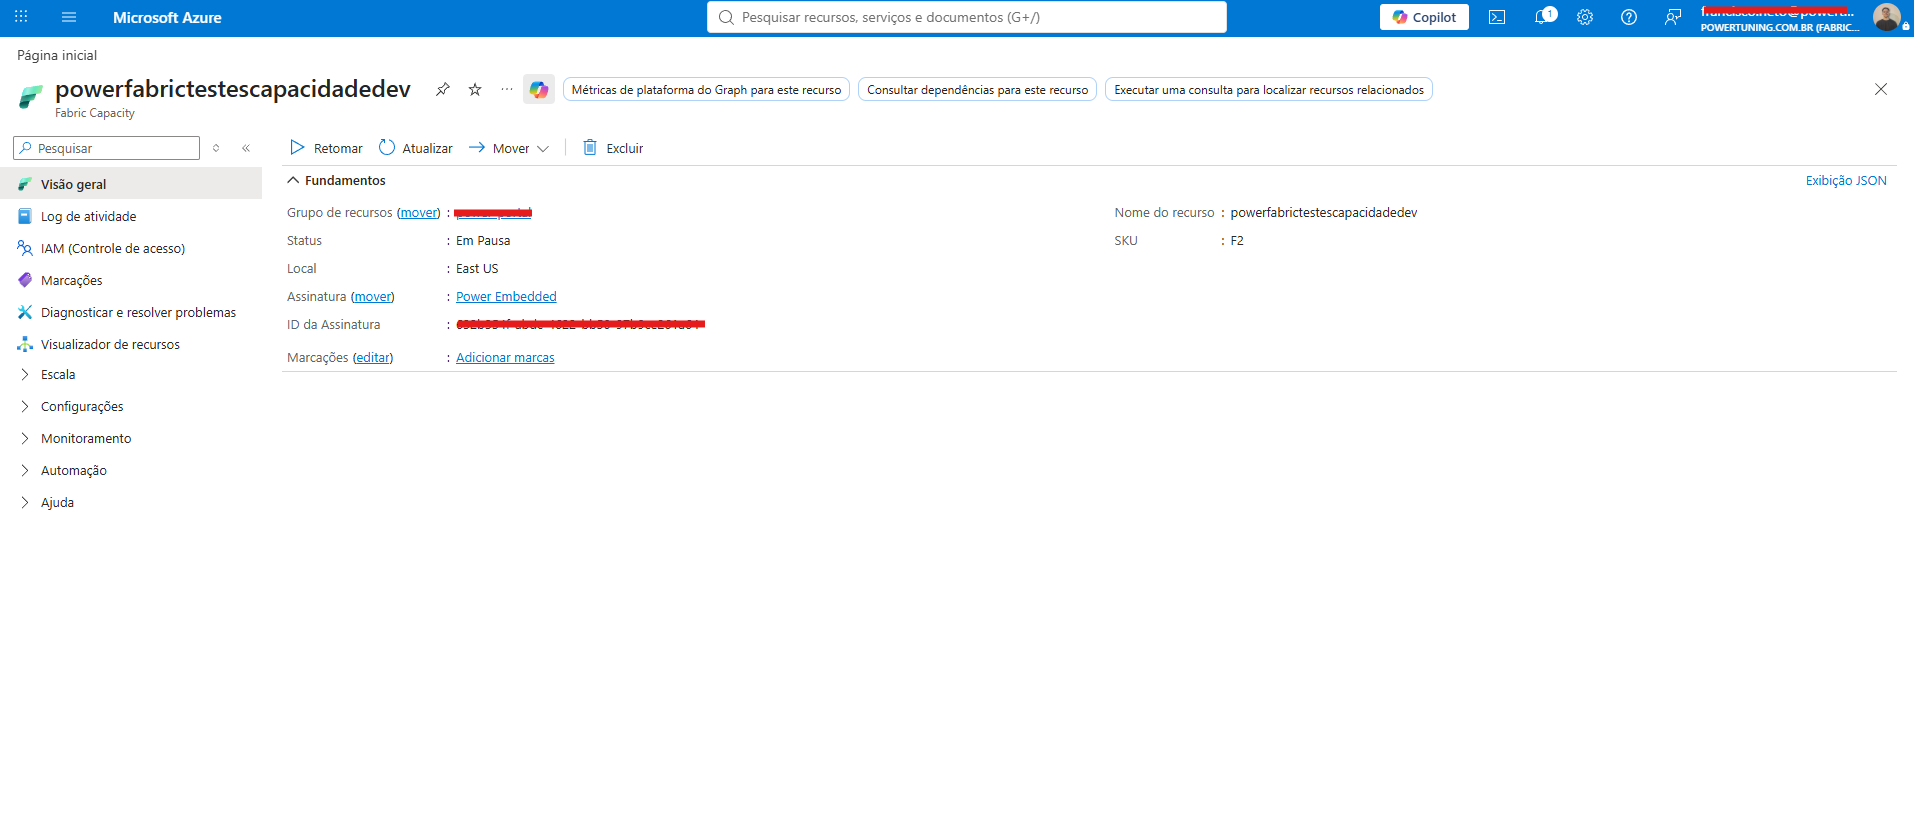
Task: Open the feedback icon in the header
Action: click(1673, 17)
